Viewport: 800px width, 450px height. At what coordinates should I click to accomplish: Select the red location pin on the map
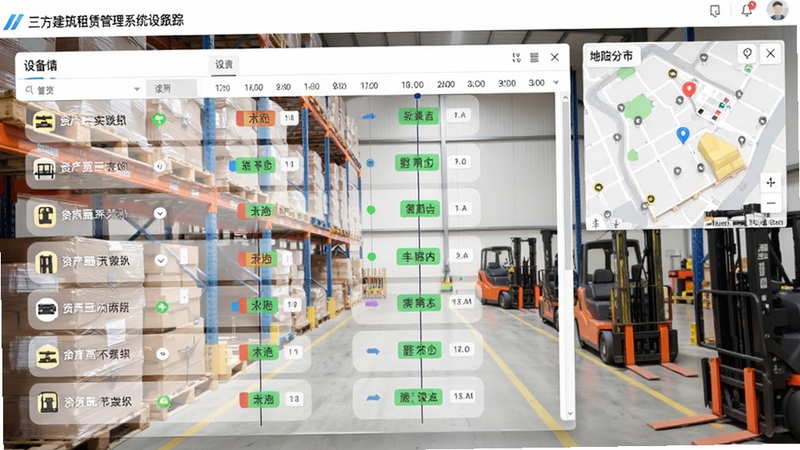point(689,89)
